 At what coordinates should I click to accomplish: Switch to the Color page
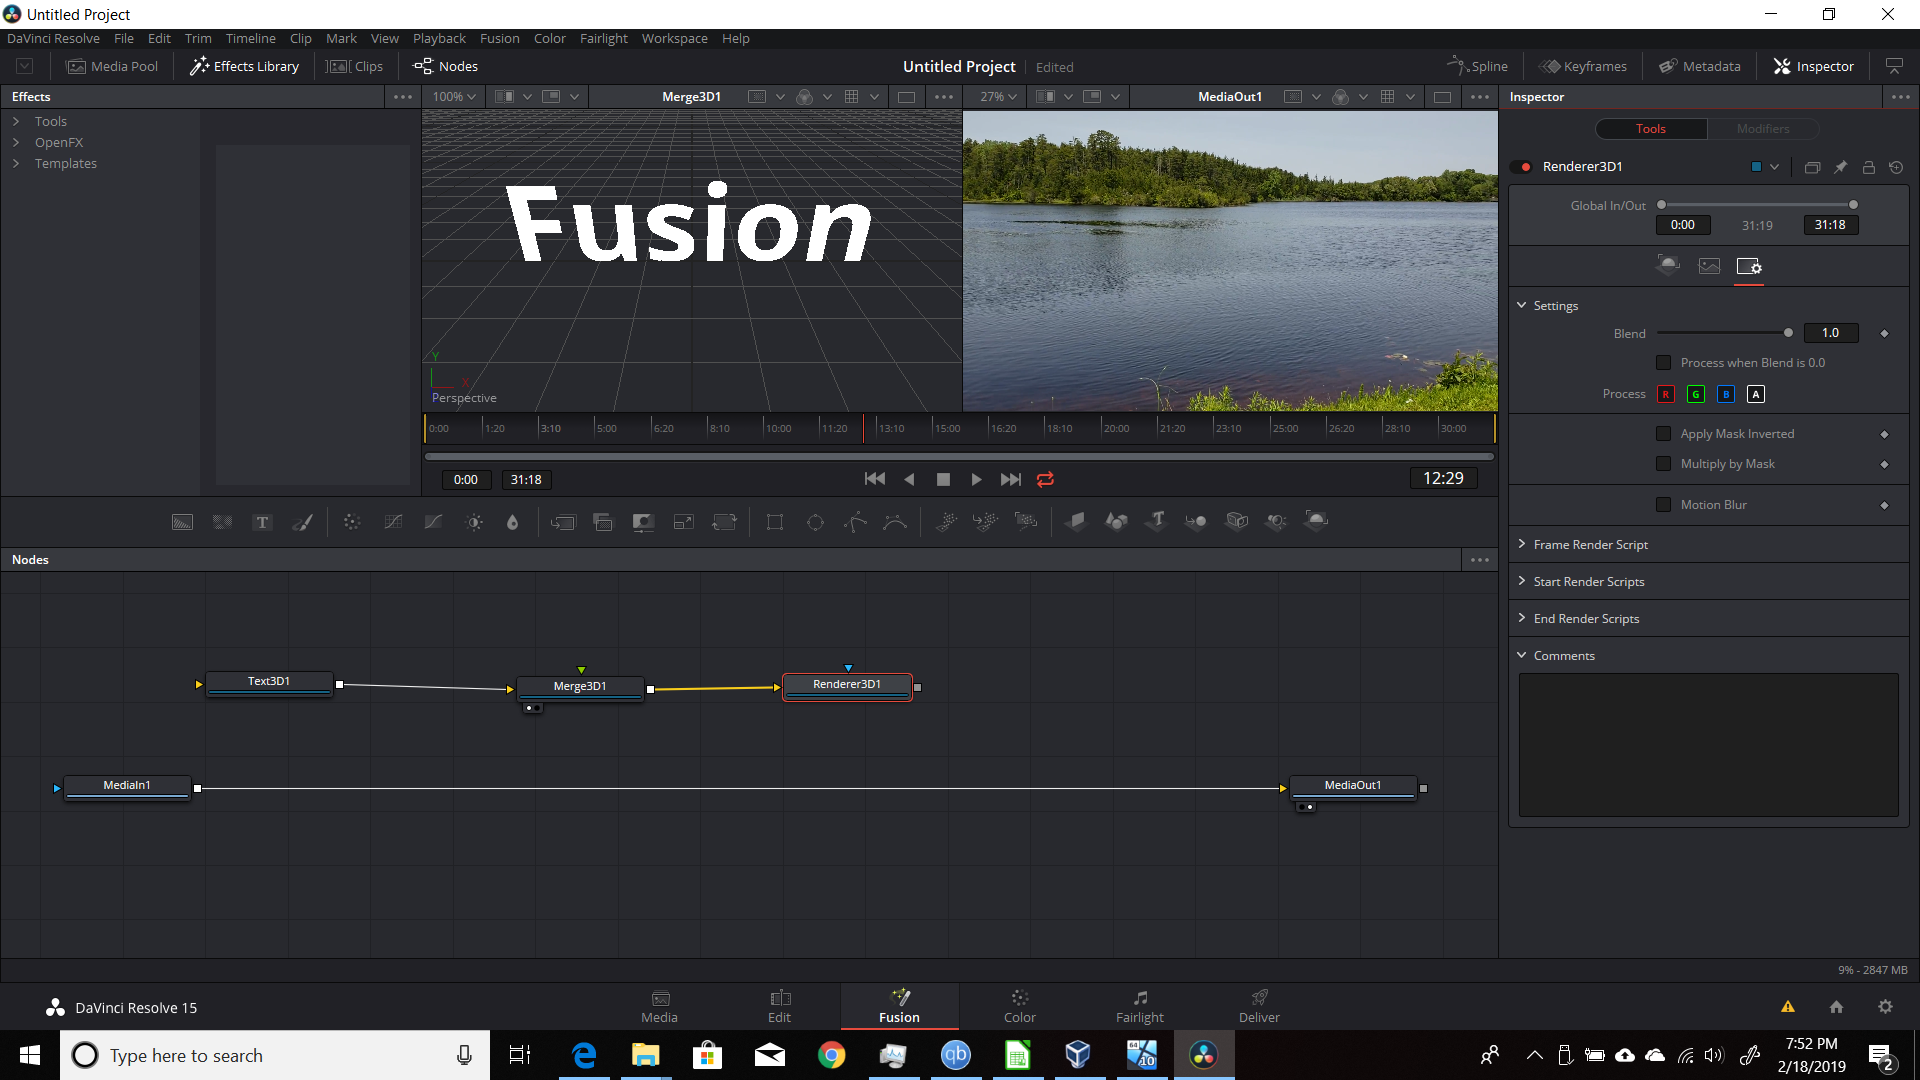click(x=1019, y=1006)
